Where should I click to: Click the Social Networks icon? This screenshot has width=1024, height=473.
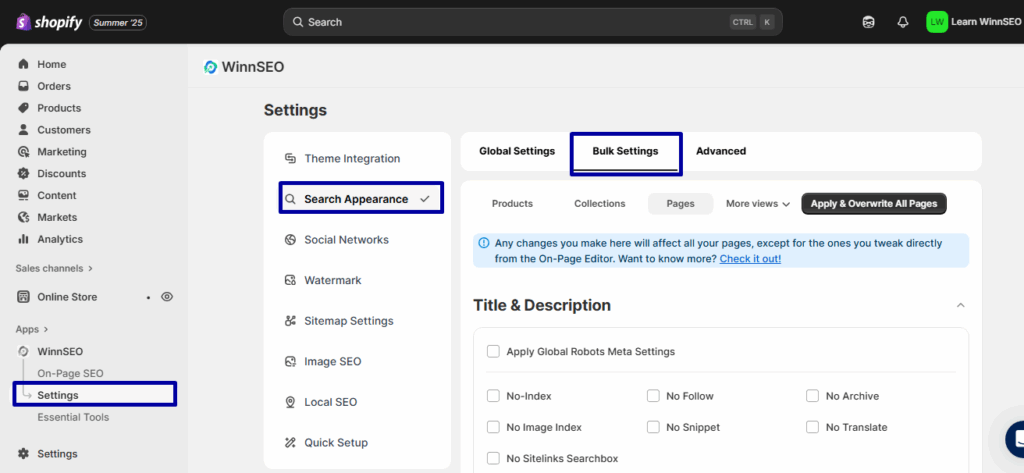pos(291,240)
